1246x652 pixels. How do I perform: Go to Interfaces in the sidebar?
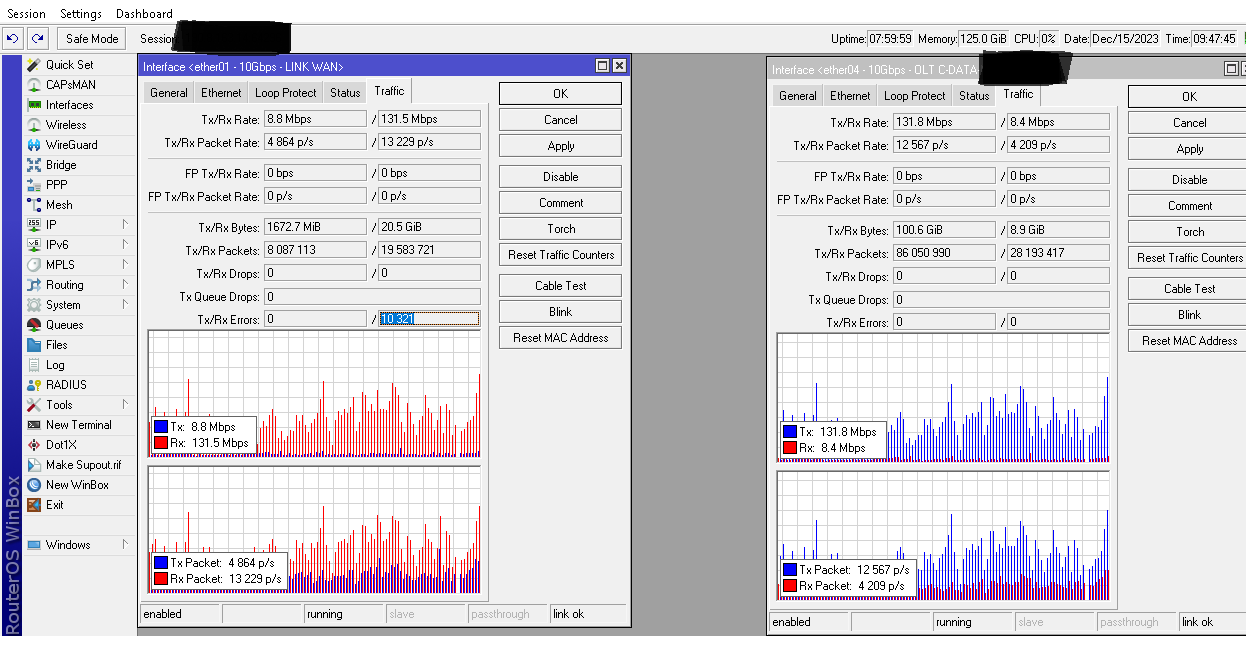pos(69,105)
